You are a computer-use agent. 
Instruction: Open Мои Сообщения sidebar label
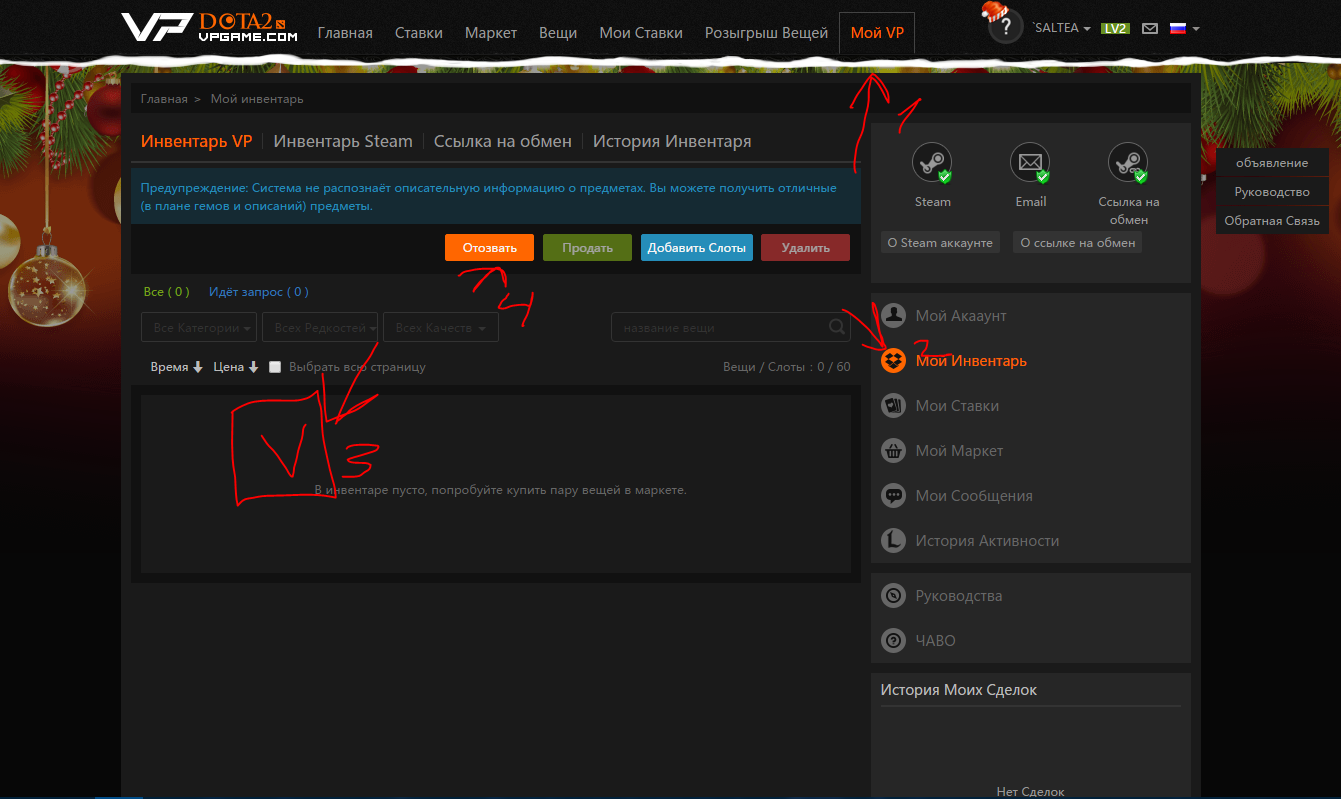tap(974, 496)
